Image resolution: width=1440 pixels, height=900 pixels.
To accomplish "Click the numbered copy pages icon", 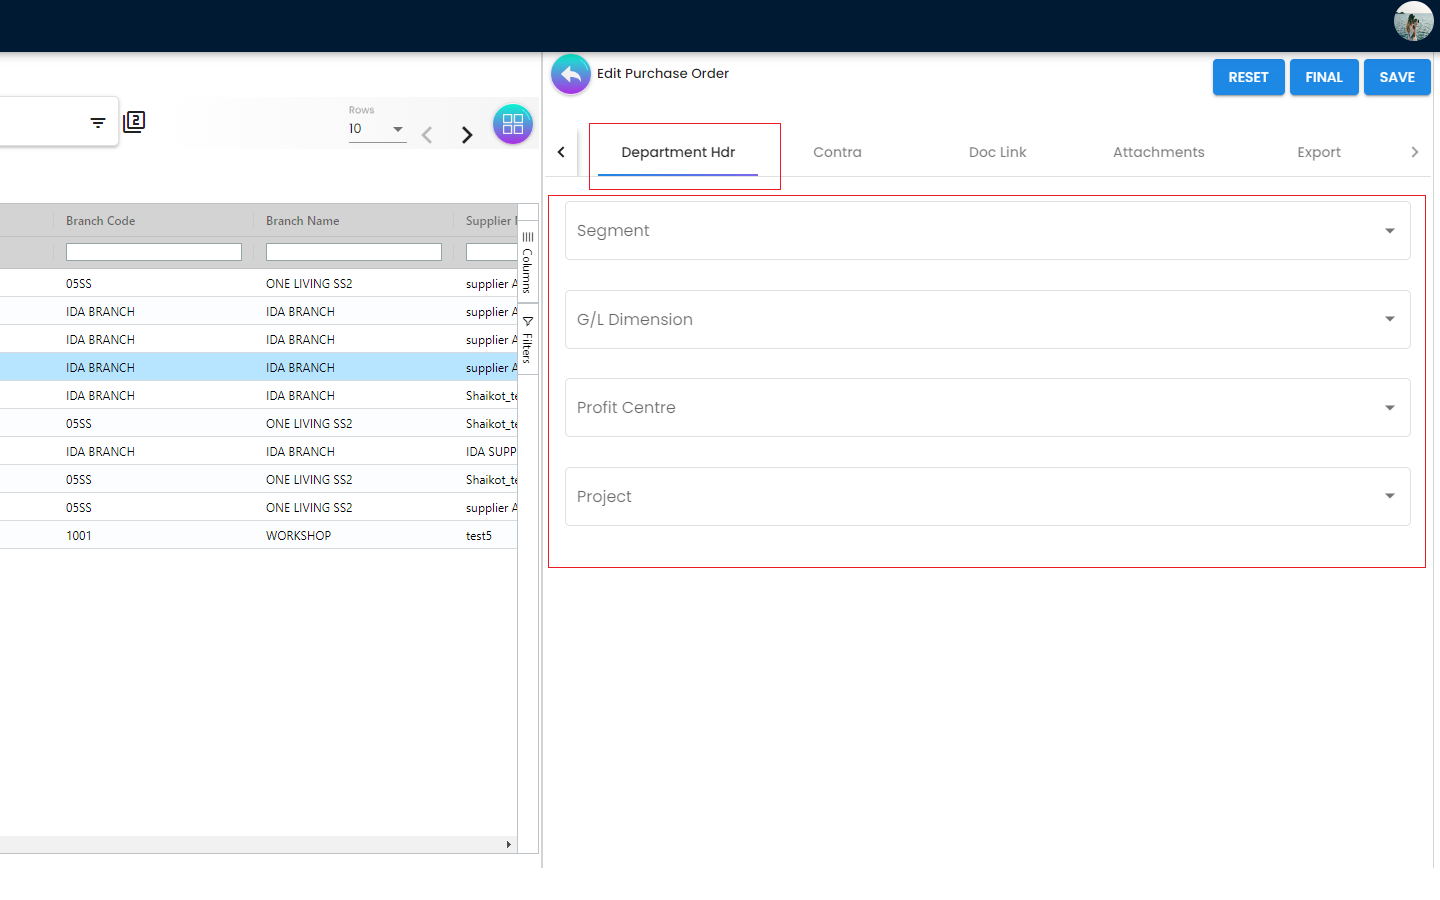I will [x=134, y=122].
